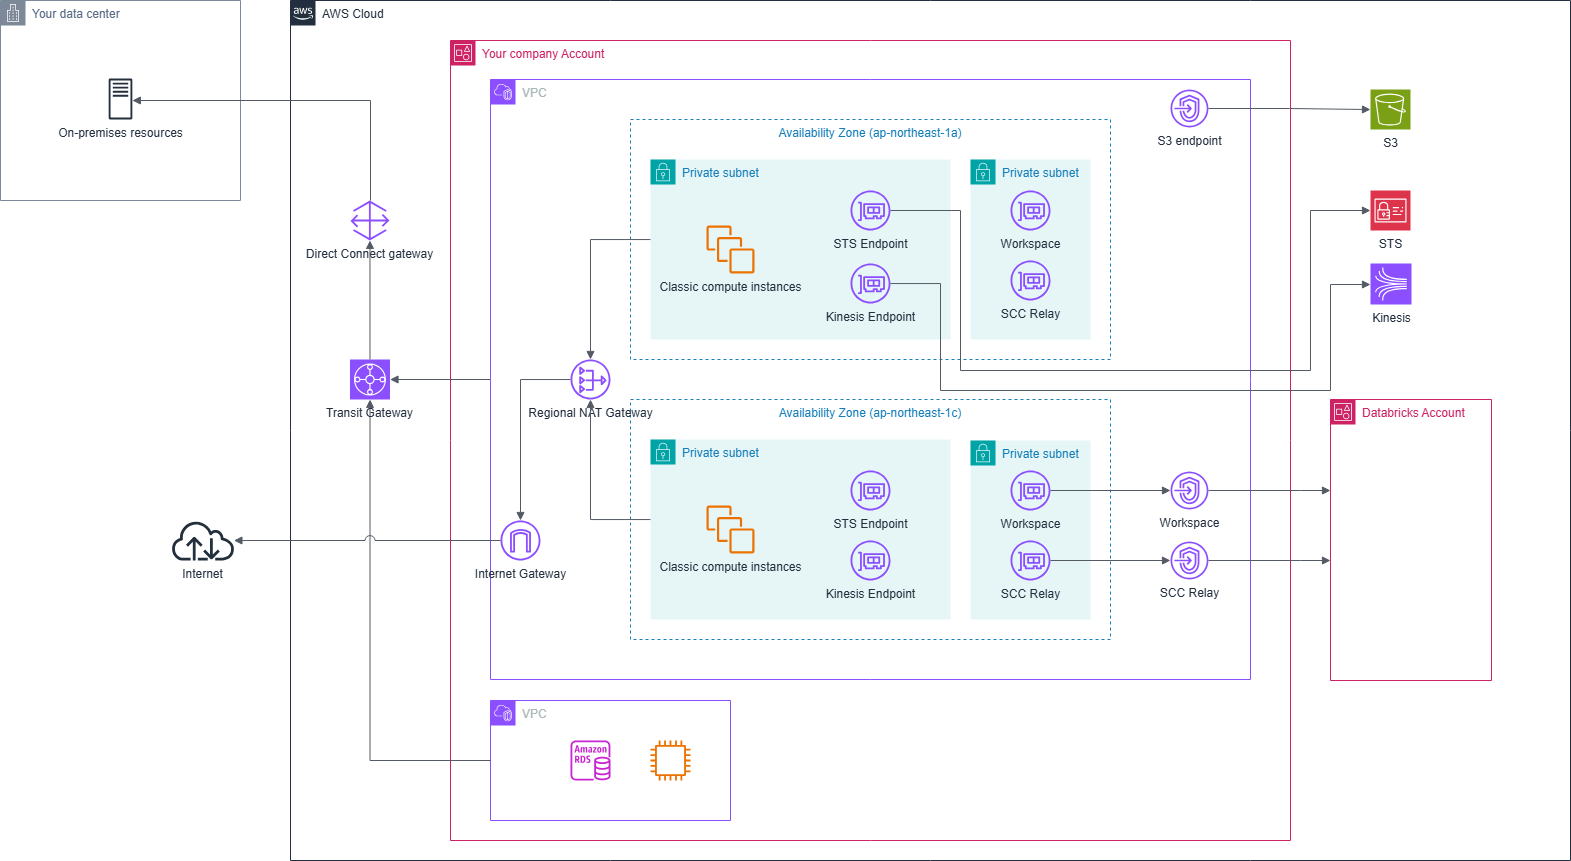
Task: Click Workspace icon inside ap-northeast-1c private subnet
Action: click(x=1030, y=491)
